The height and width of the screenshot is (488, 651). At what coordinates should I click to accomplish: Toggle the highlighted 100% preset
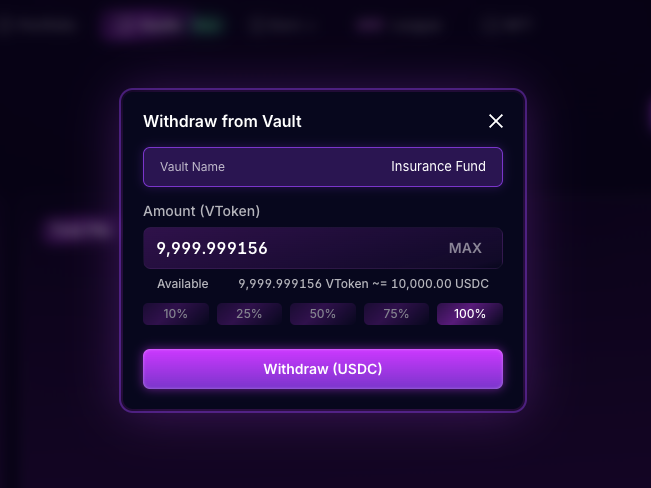470,314
